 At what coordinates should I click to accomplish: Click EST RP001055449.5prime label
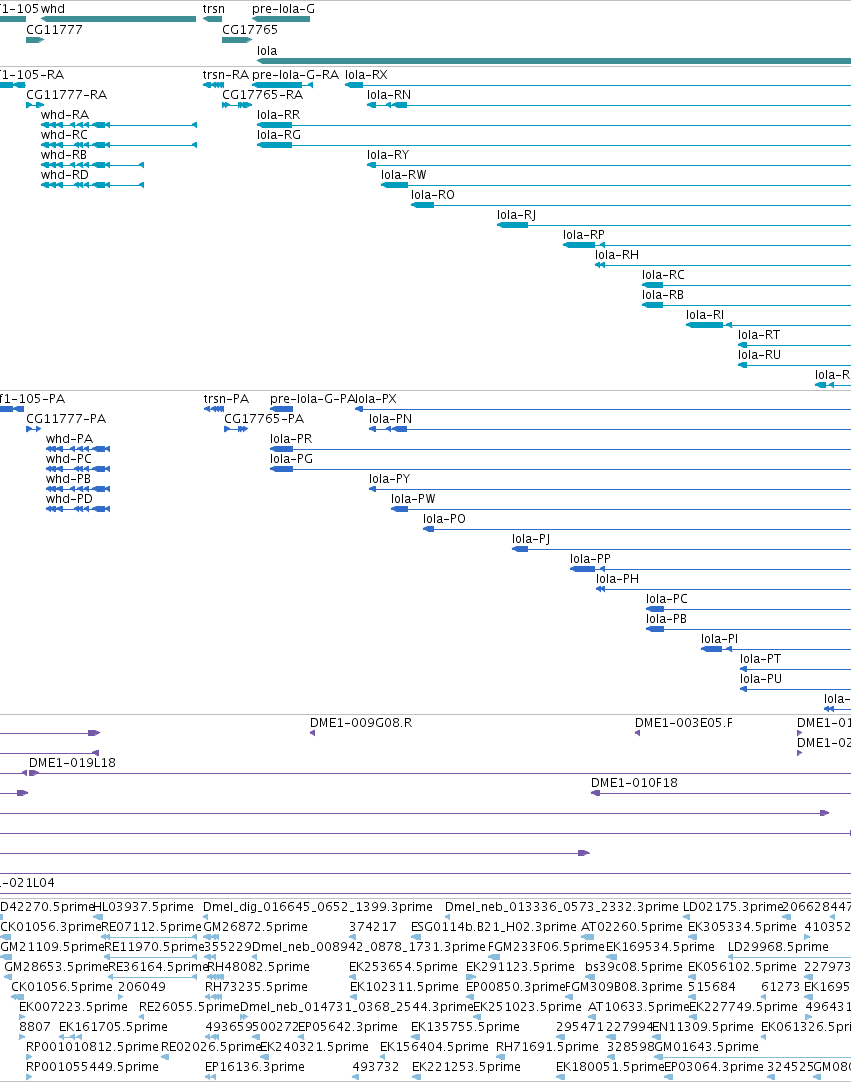point(92,1067)
